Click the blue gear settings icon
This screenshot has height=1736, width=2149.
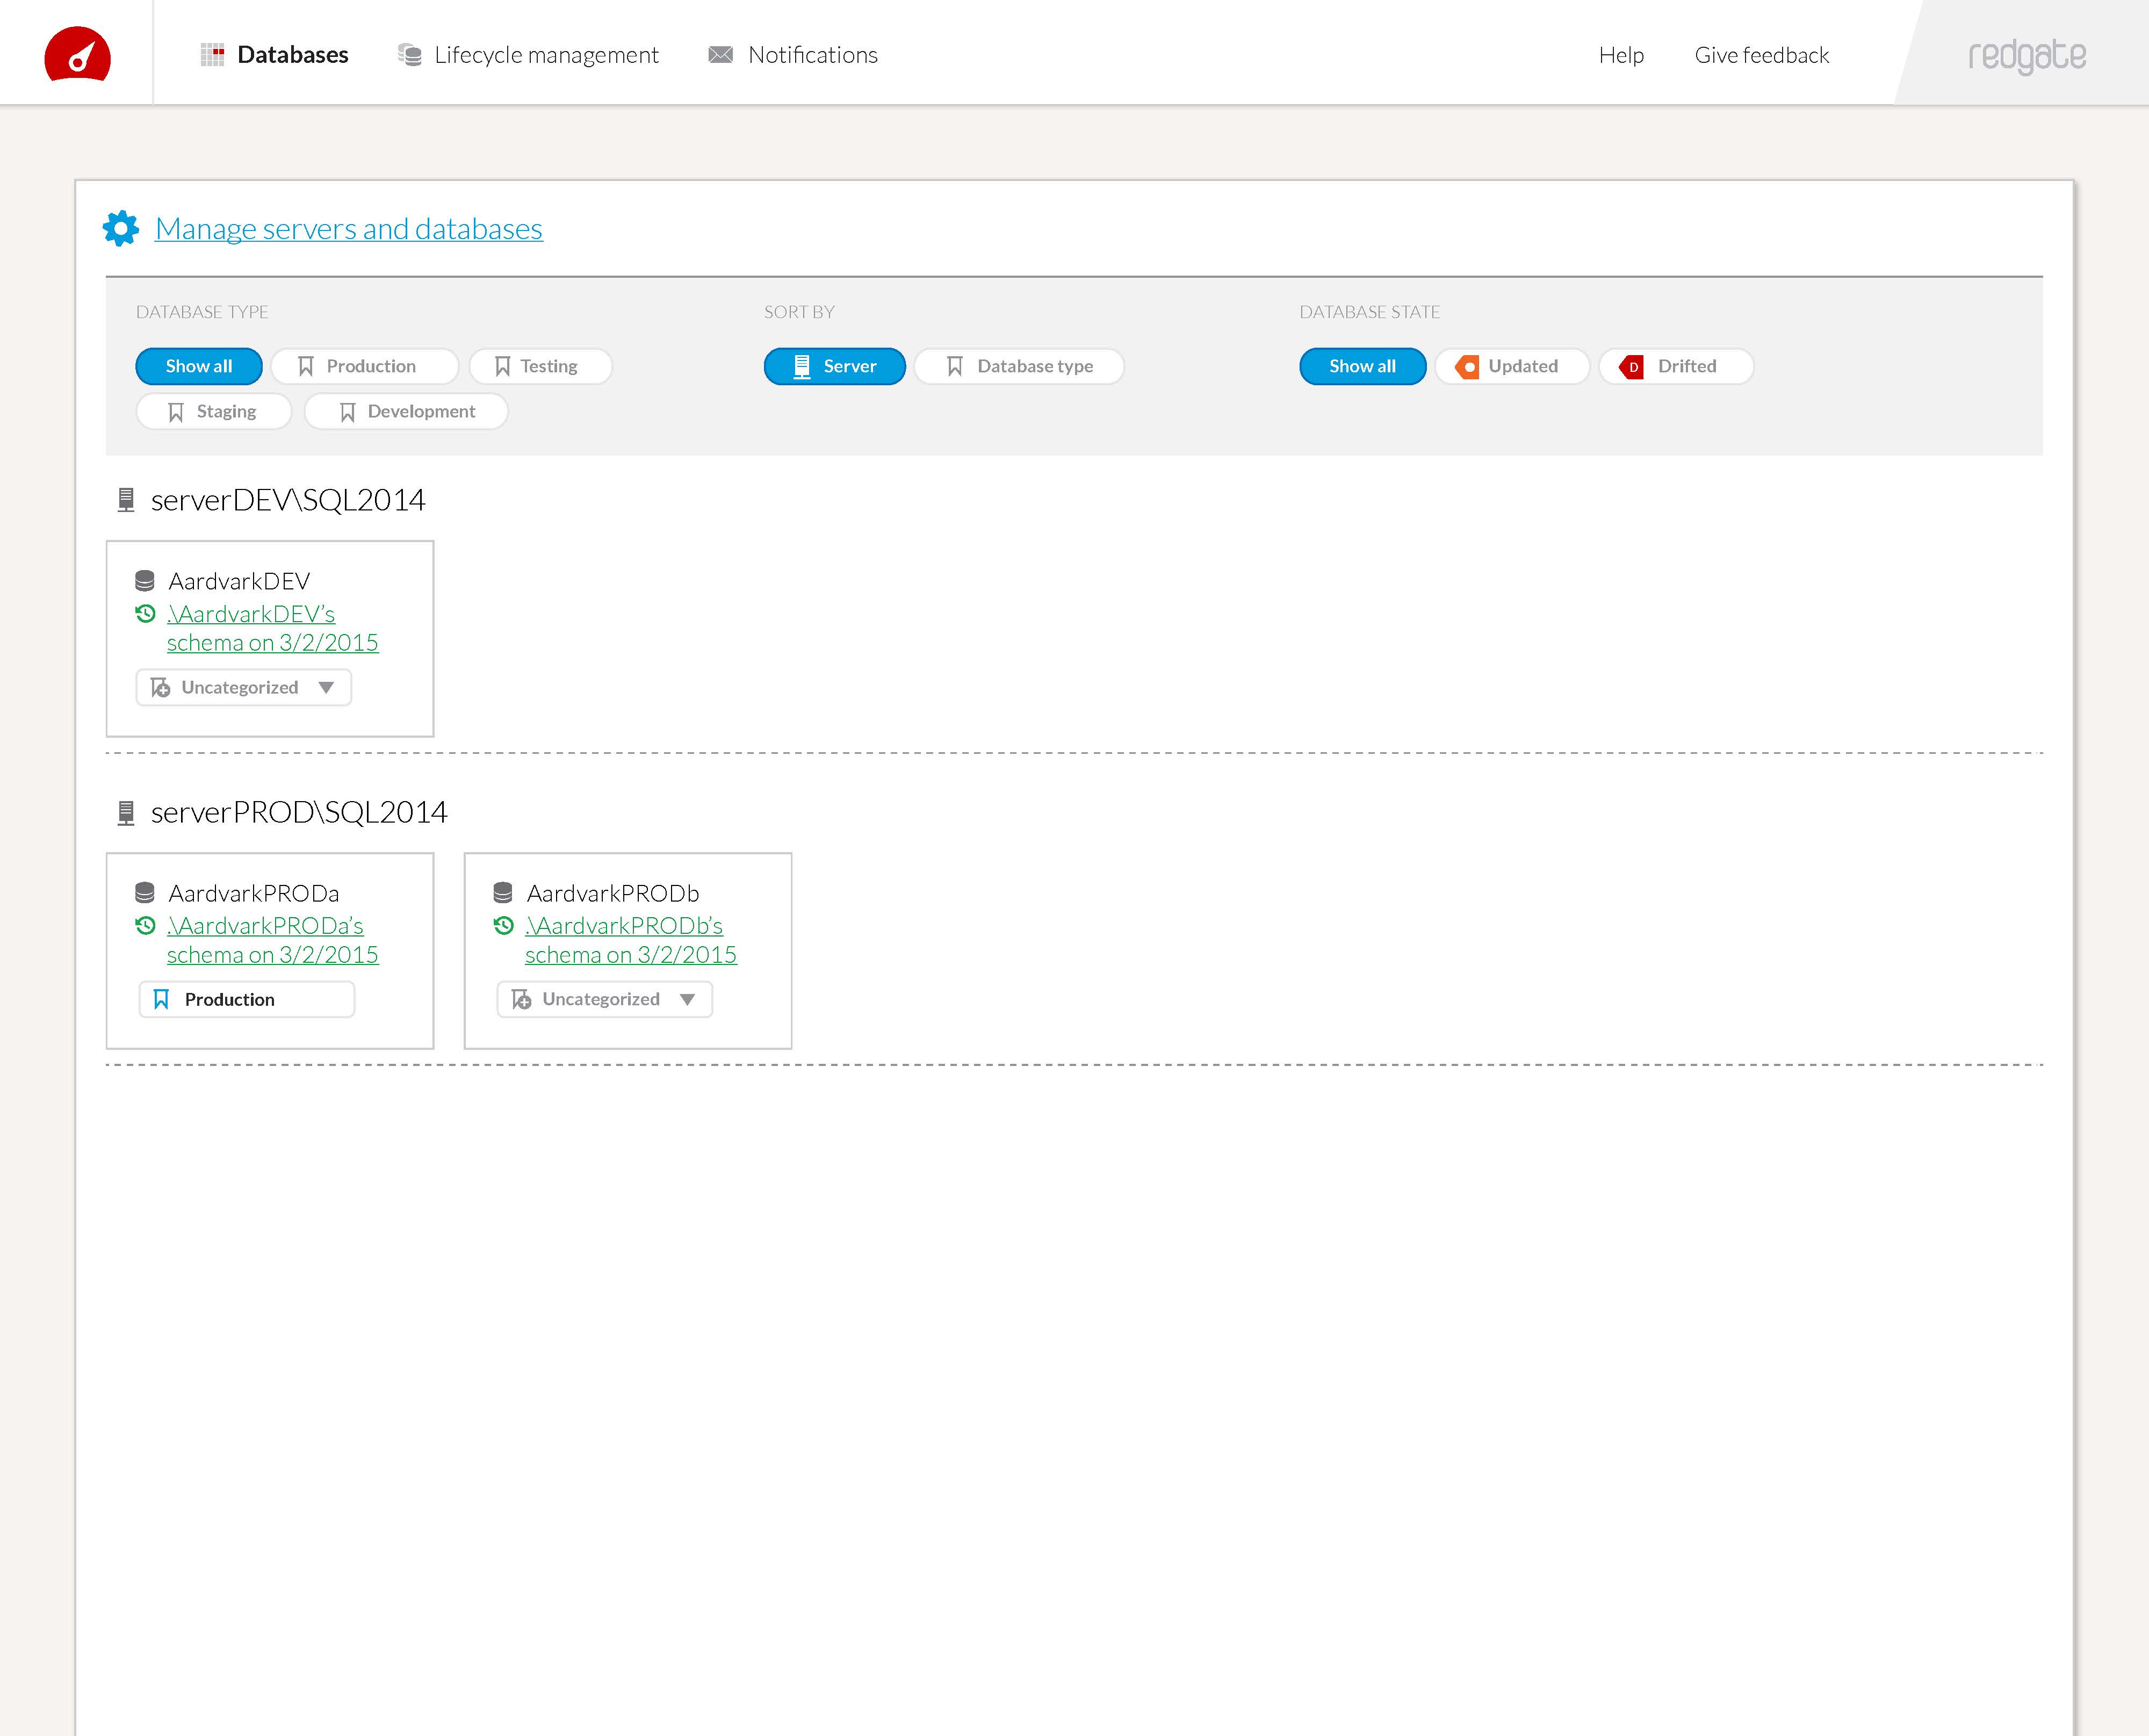121,229
